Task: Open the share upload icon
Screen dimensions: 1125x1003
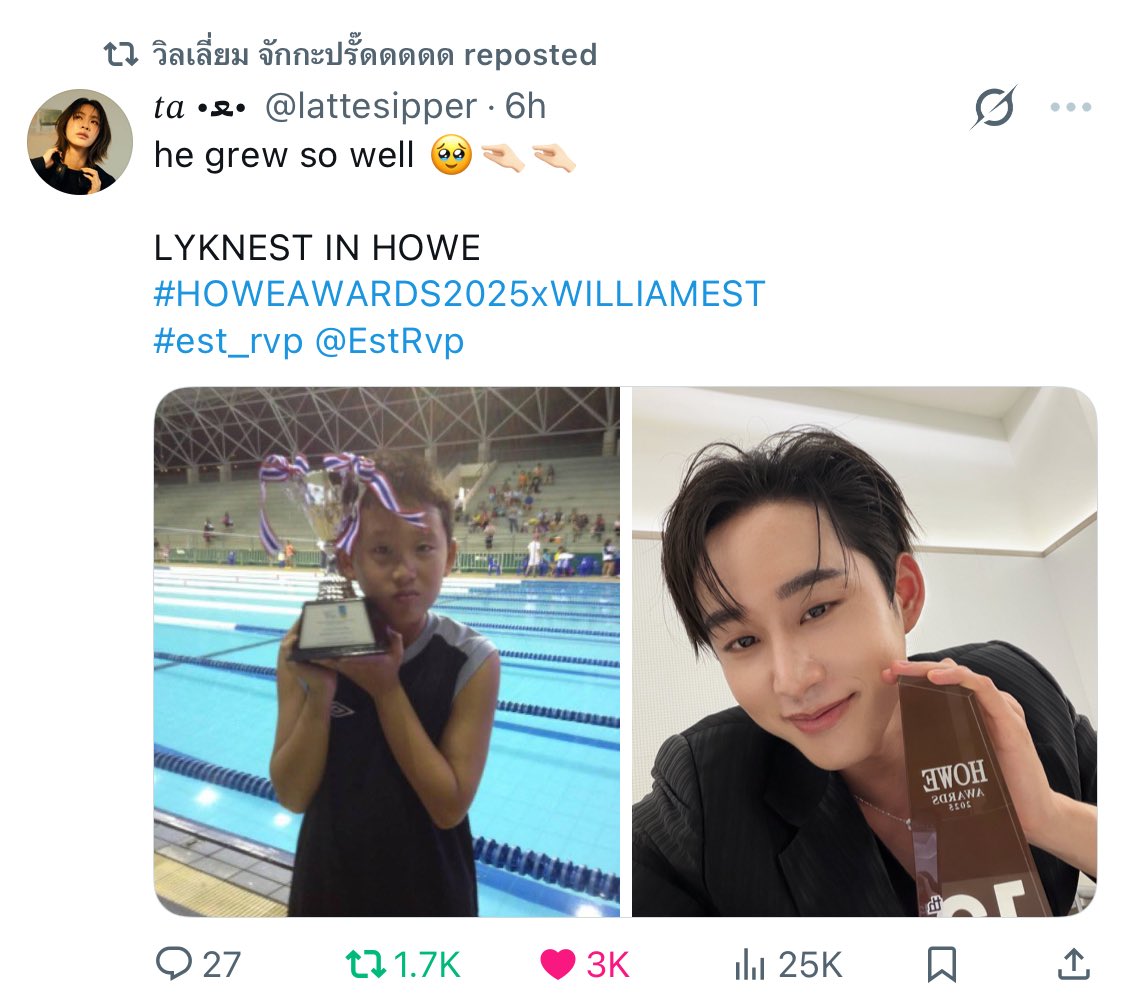Action: tap(1074, 964)
